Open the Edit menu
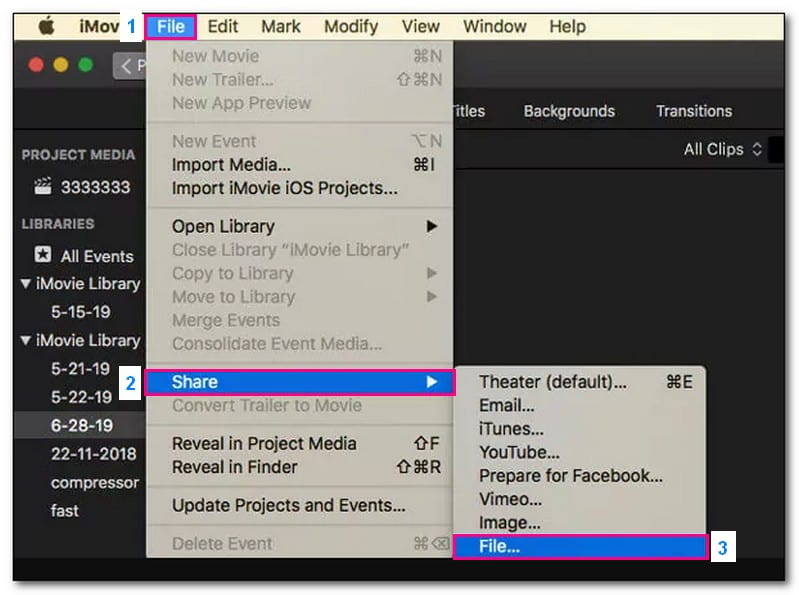 tap(223, 27)
